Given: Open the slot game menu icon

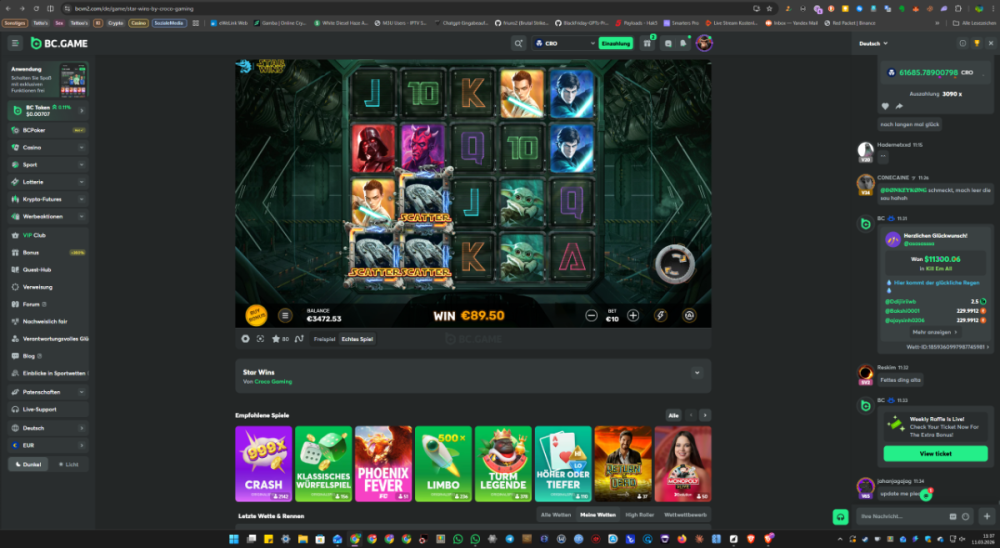Looking at the screenshot, I should point(284,315).
